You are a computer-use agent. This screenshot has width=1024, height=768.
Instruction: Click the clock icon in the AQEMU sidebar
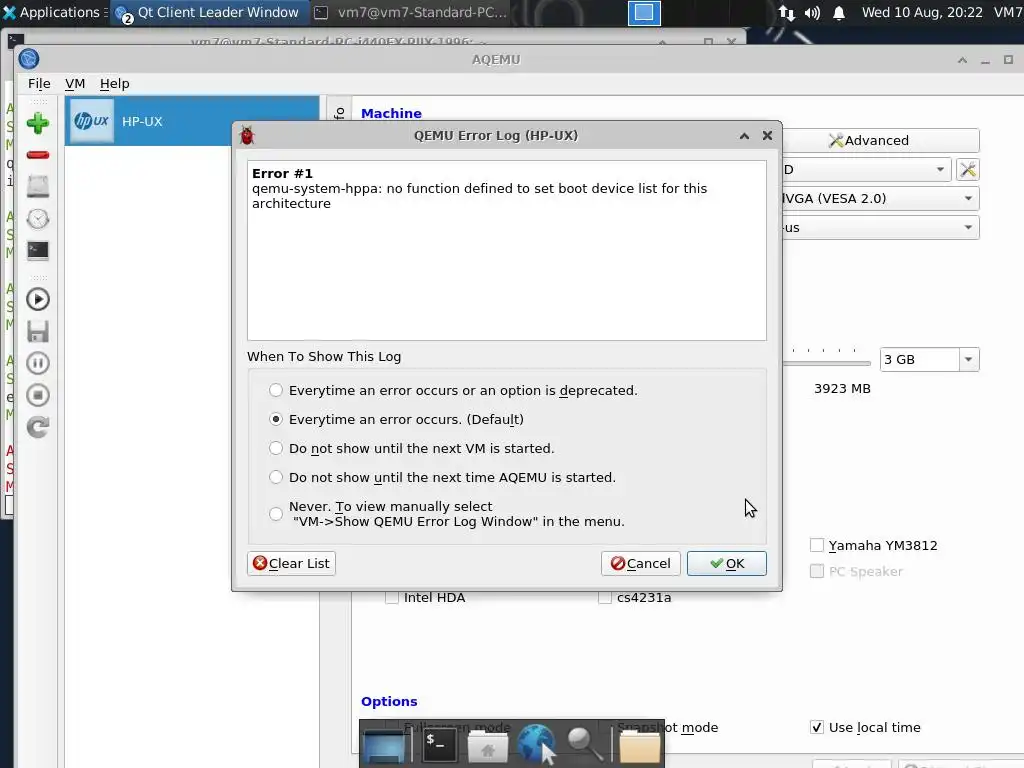tap(37, 219)
